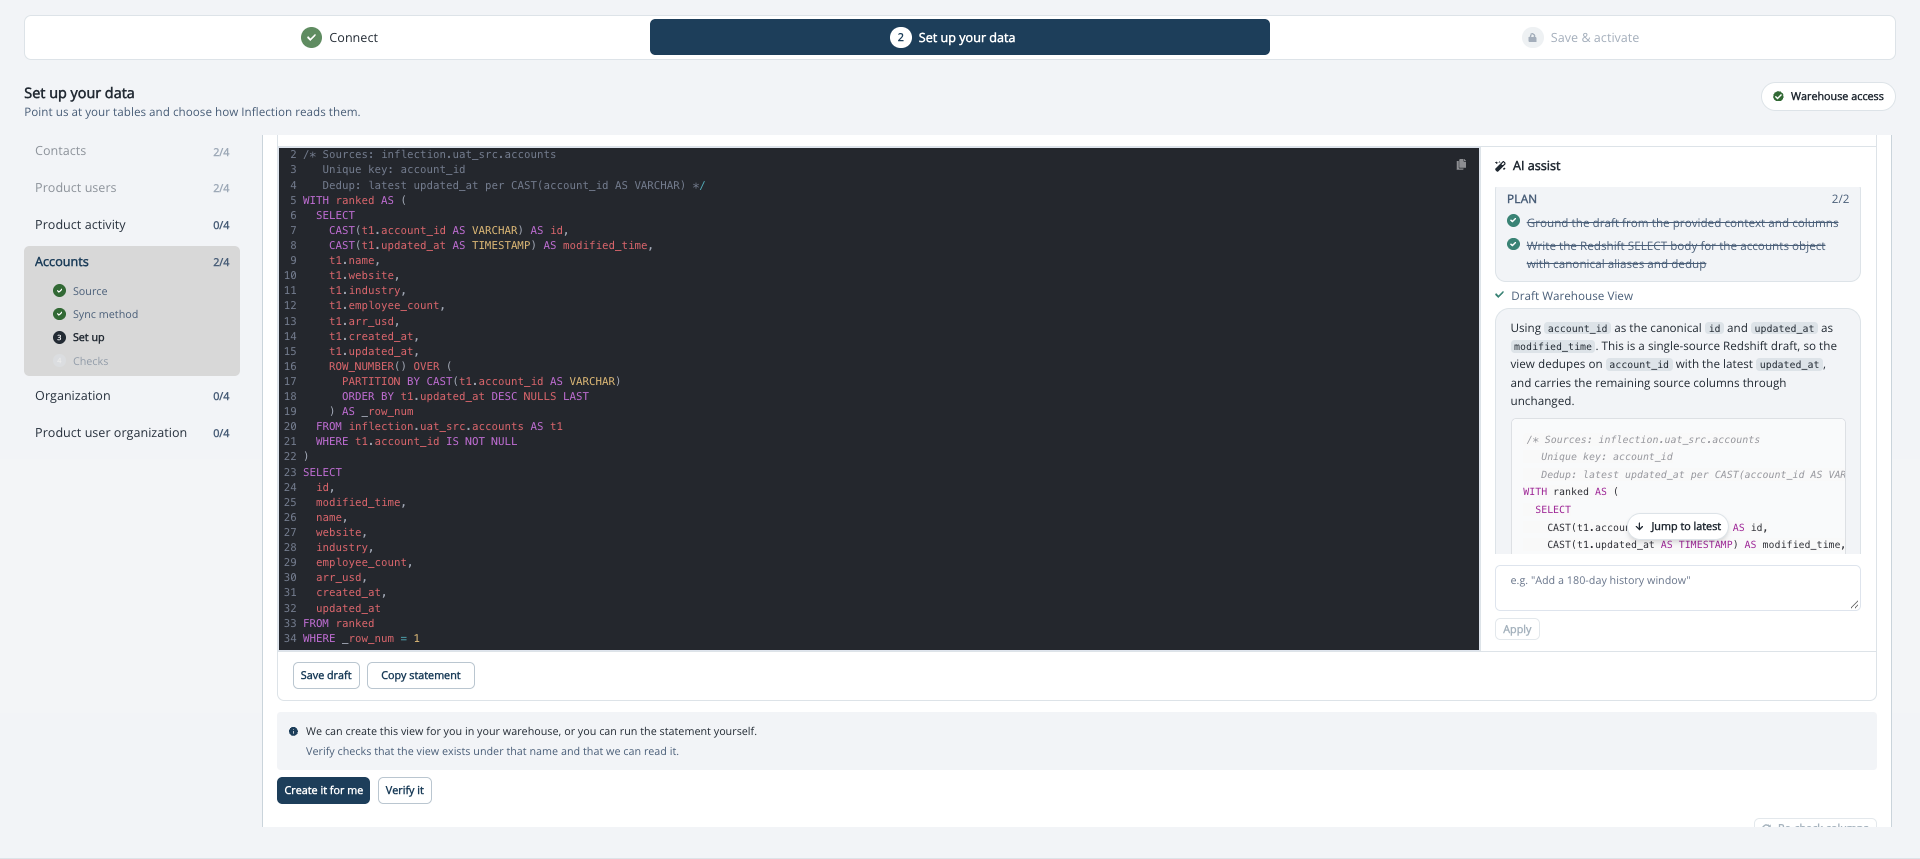This screenshot has width=1920, height=859.
Task: Click the AI assist wand icon
Action: pos(1500,166)
